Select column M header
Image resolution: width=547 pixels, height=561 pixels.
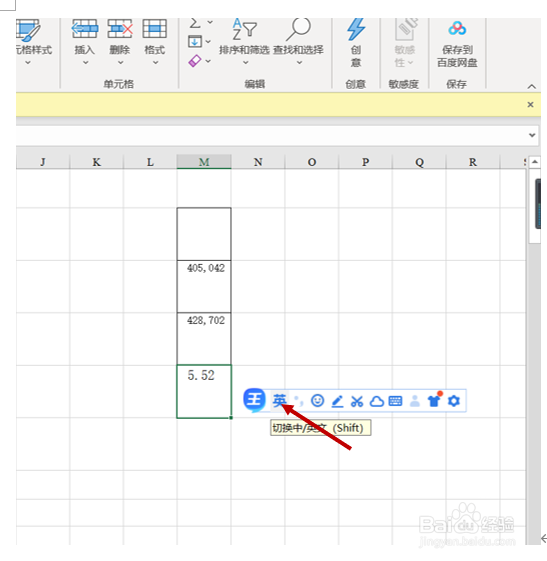[204, 162]
